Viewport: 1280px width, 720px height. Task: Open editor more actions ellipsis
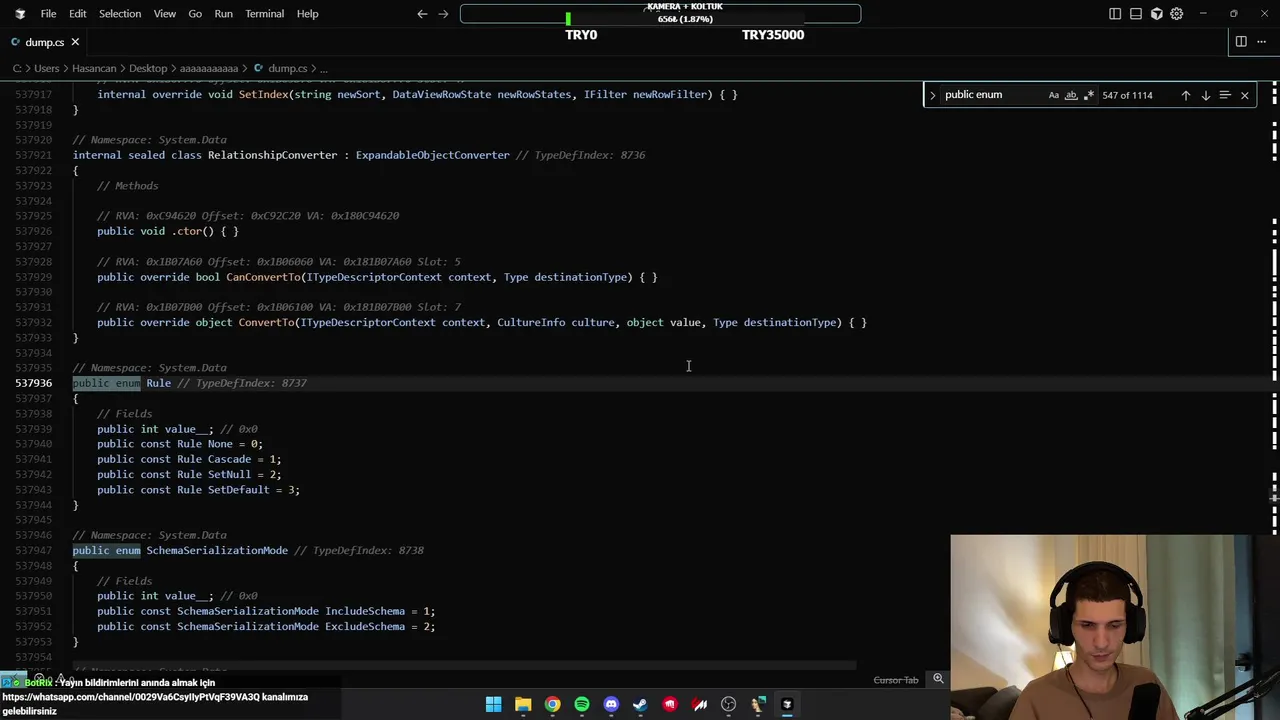[1262, 42]
